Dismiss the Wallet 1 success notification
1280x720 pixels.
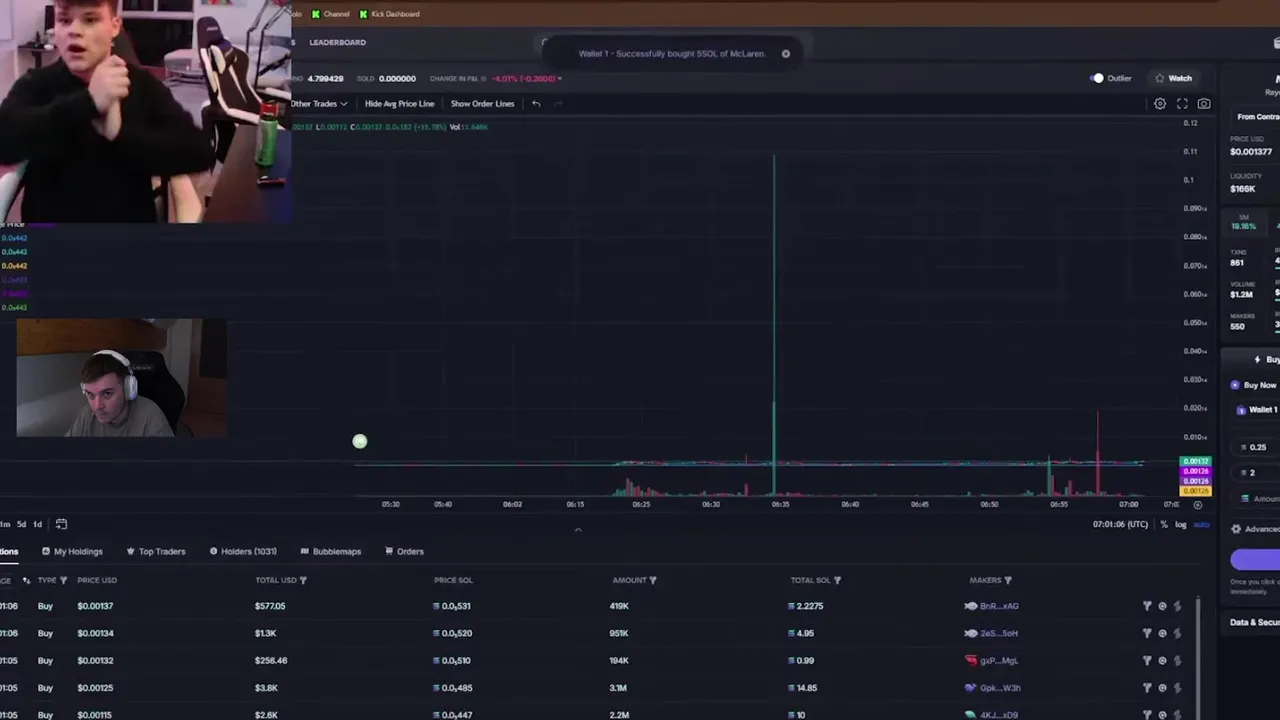coord(786,54)
